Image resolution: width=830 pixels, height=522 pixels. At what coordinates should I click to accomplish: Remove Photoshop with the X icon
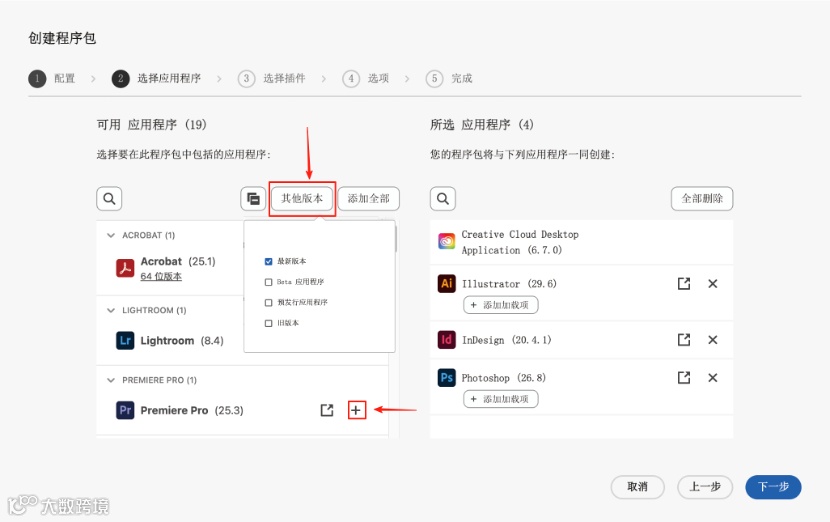coord(712,377)
